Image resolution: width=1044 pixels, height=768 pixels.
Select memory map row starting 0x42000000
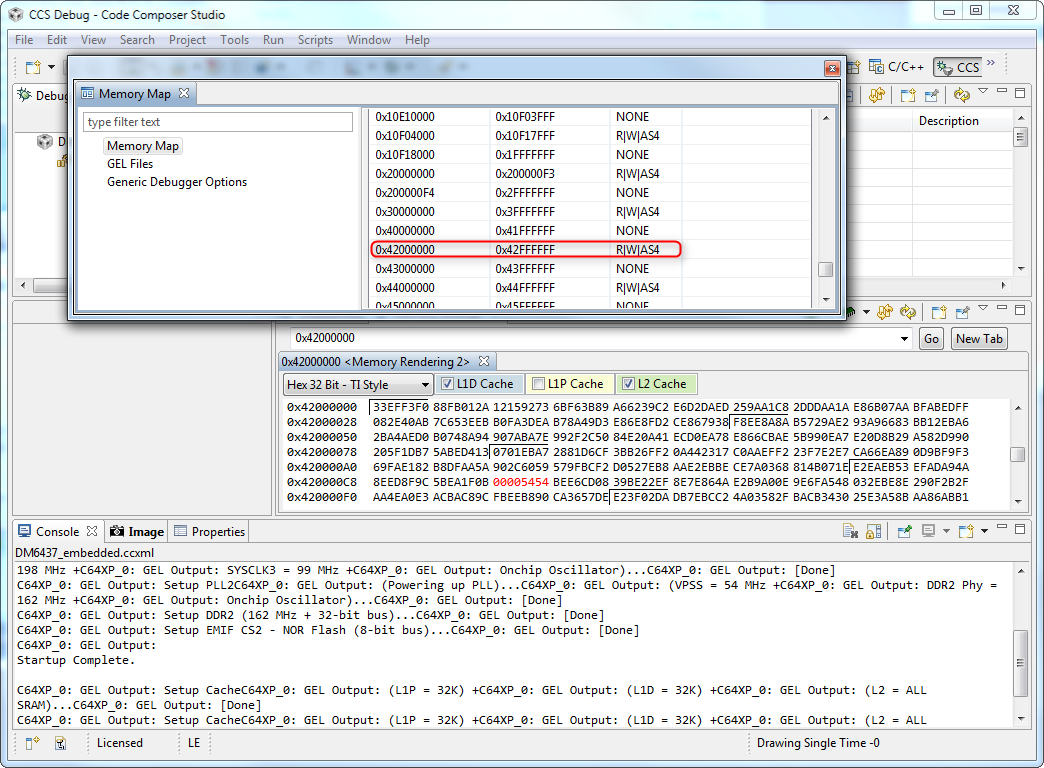pyautogui.click(x=525, y=250)
